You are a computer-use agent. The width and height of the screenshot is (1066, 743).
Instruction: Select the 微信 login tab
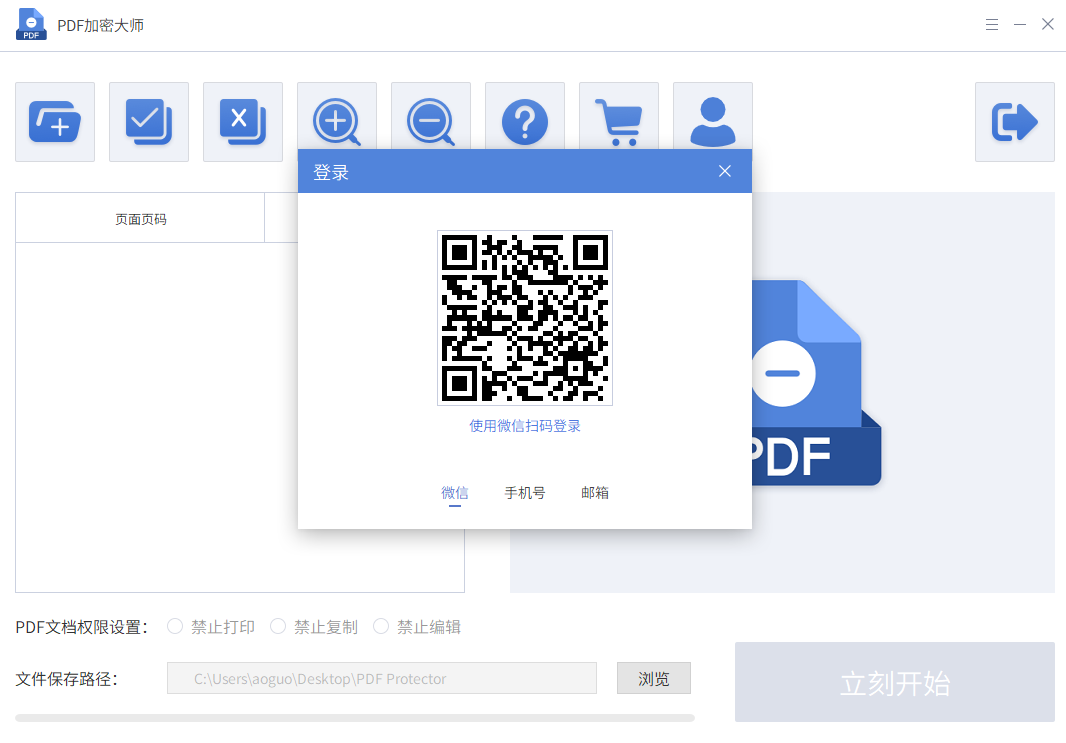(455, 493)
